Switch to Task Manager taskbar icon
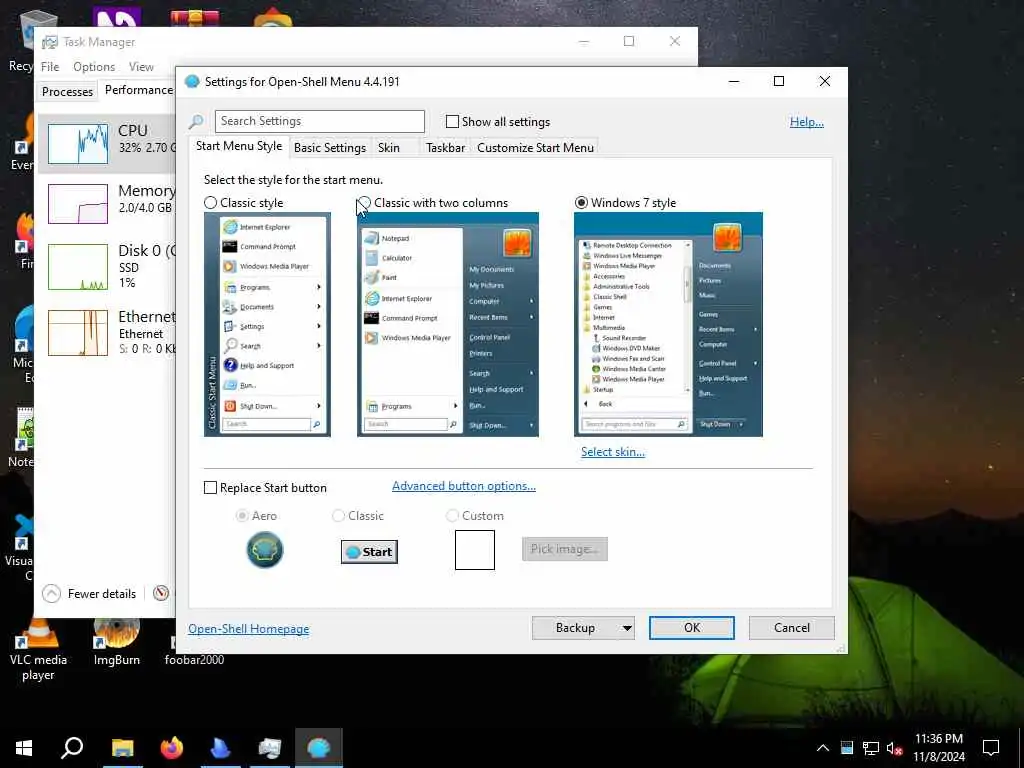This screenshot has width=1024, height=768. pos(270,748)
